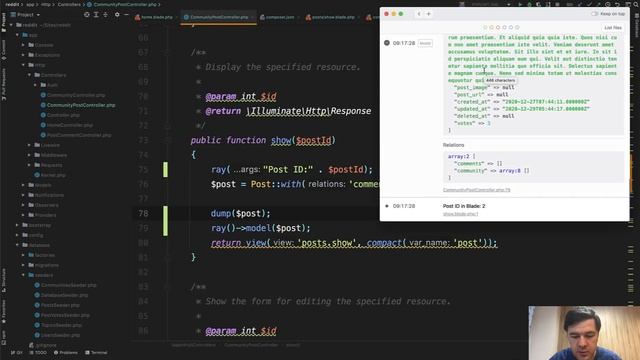The image size is (640, 360).
Task: Open Project panel gear options
Action: 117,15
